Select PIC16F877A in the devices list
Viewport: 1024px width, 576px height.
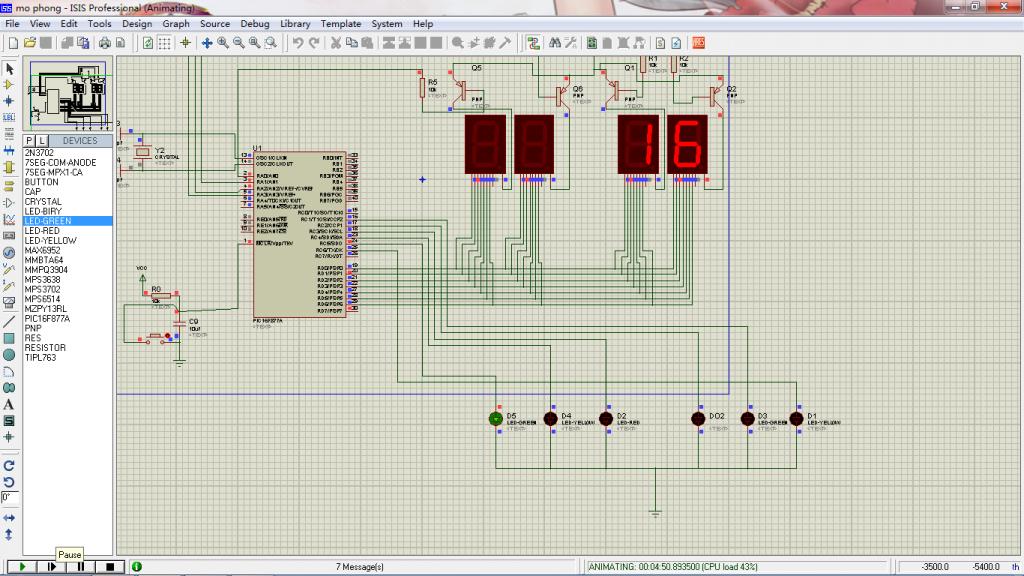[x=47, y=318]
